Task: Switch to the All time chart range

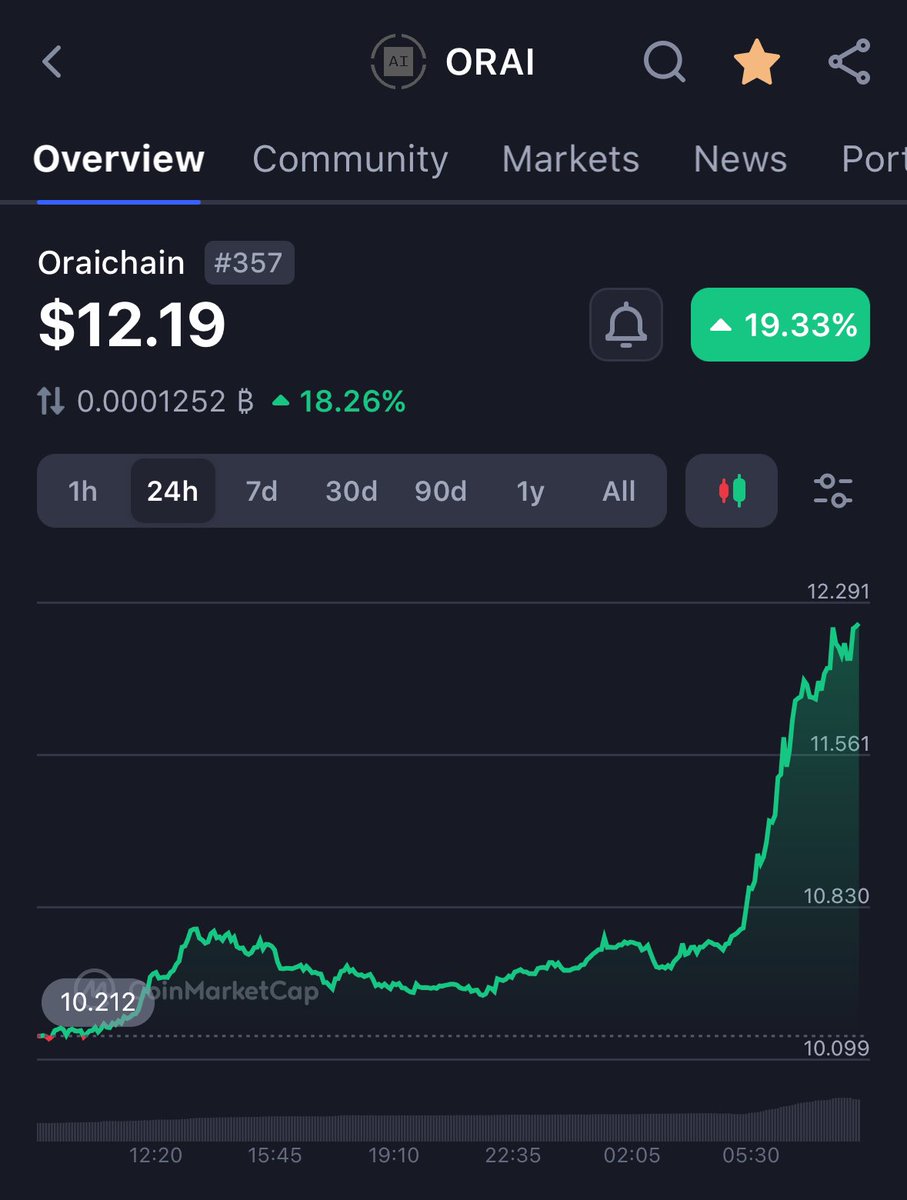Action: point(618,491)
